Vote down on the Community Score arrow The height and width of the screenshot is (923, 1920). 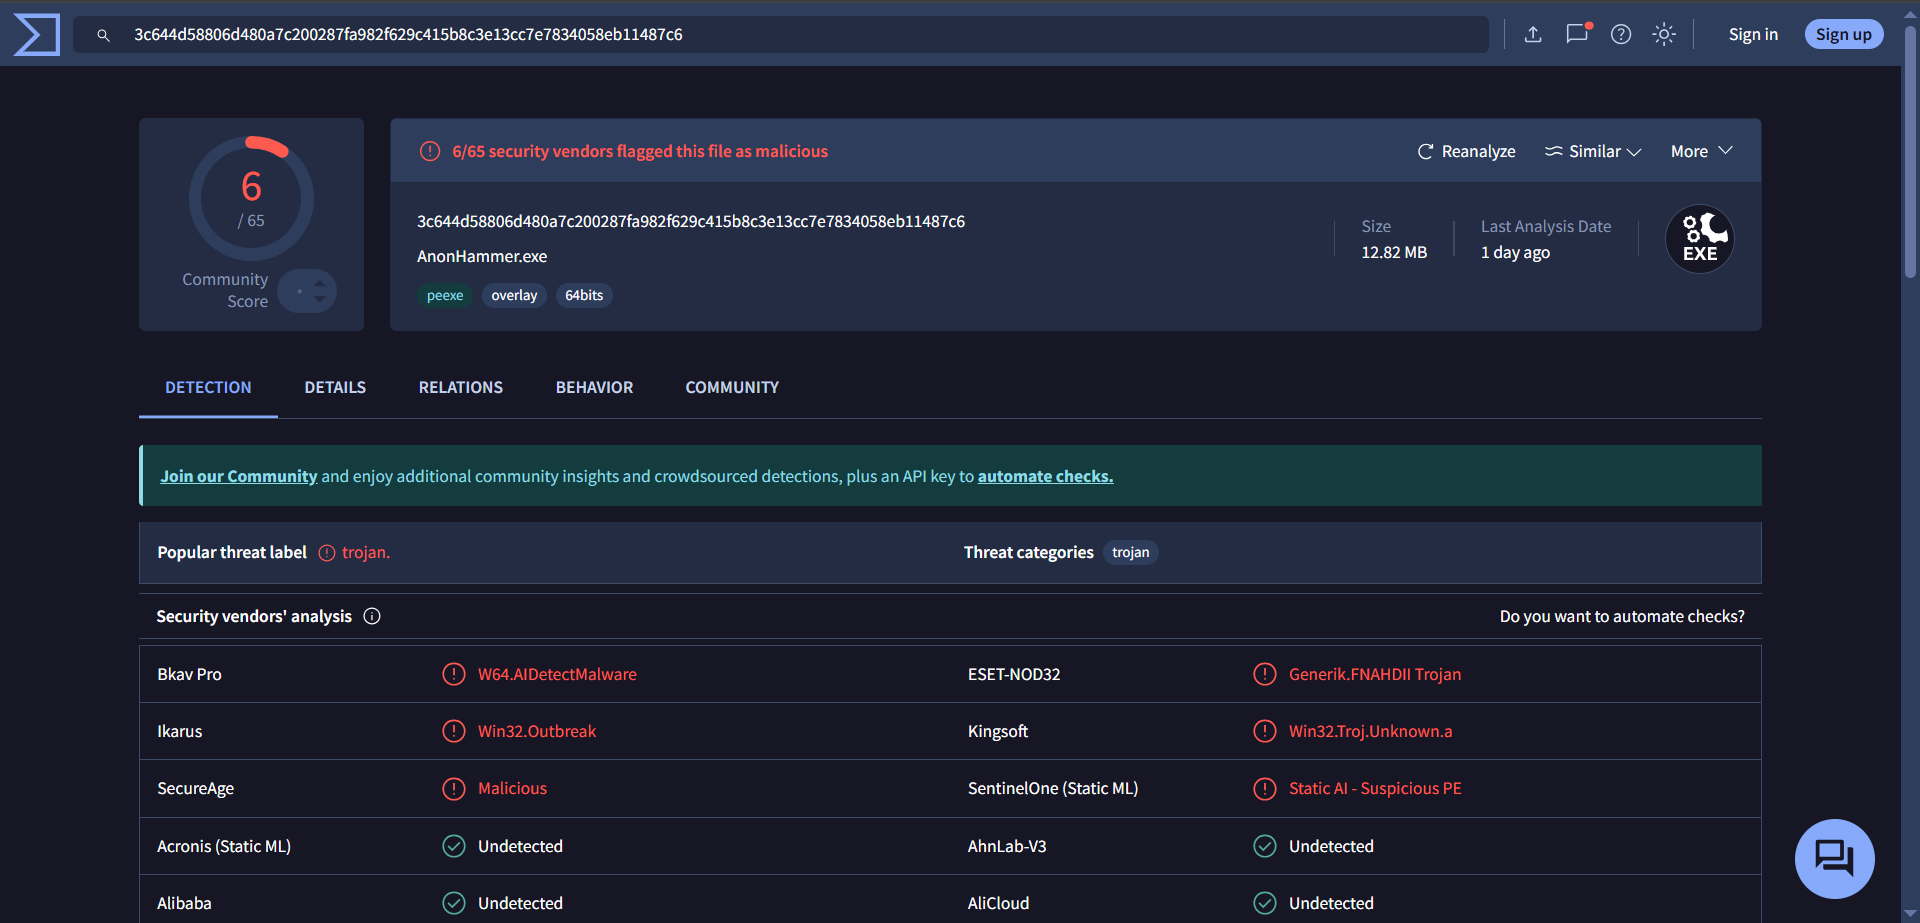[x=320, y=298]
